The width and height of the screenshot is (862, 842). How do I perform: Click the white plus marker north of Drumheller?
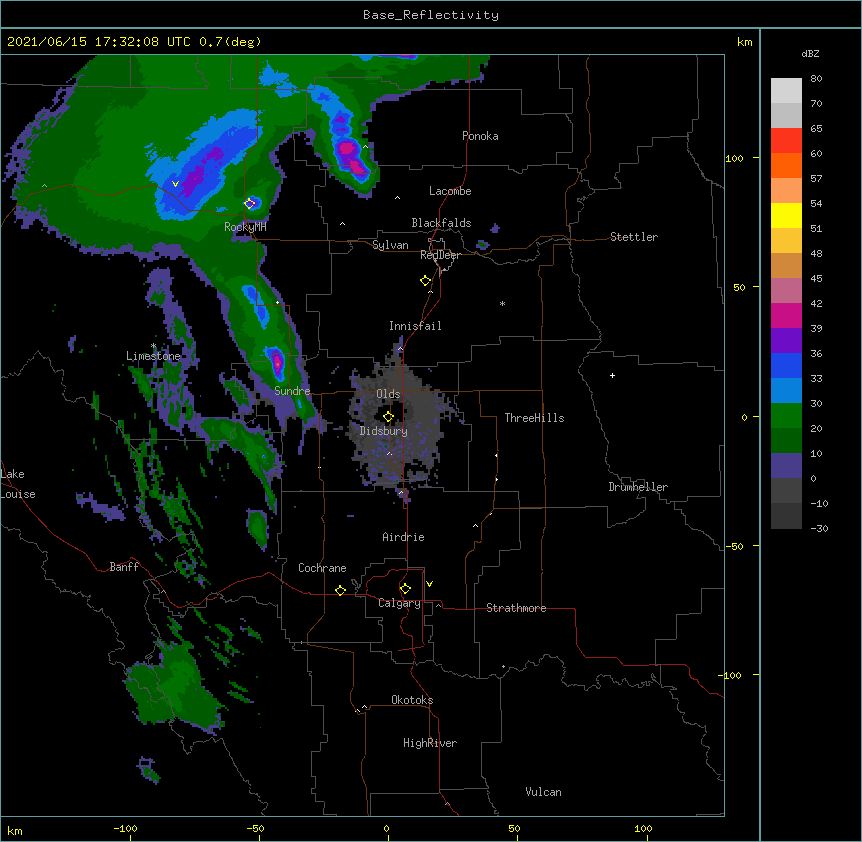(x=612, y=375)
